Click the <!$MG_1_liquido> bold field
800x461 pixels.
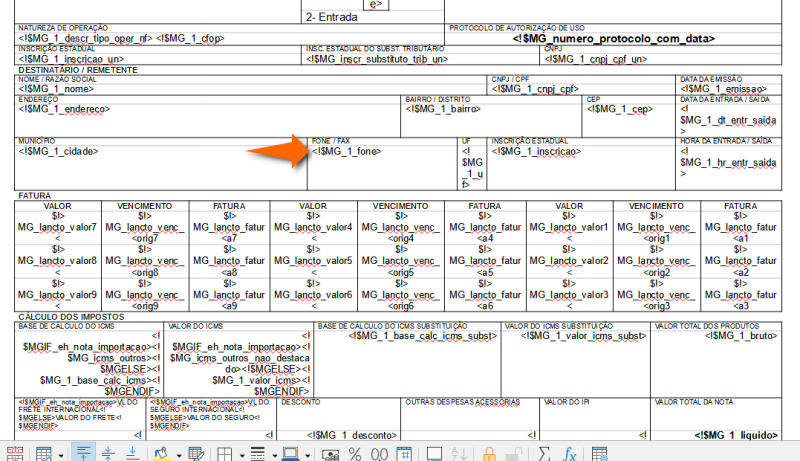(x=736, y=436)
